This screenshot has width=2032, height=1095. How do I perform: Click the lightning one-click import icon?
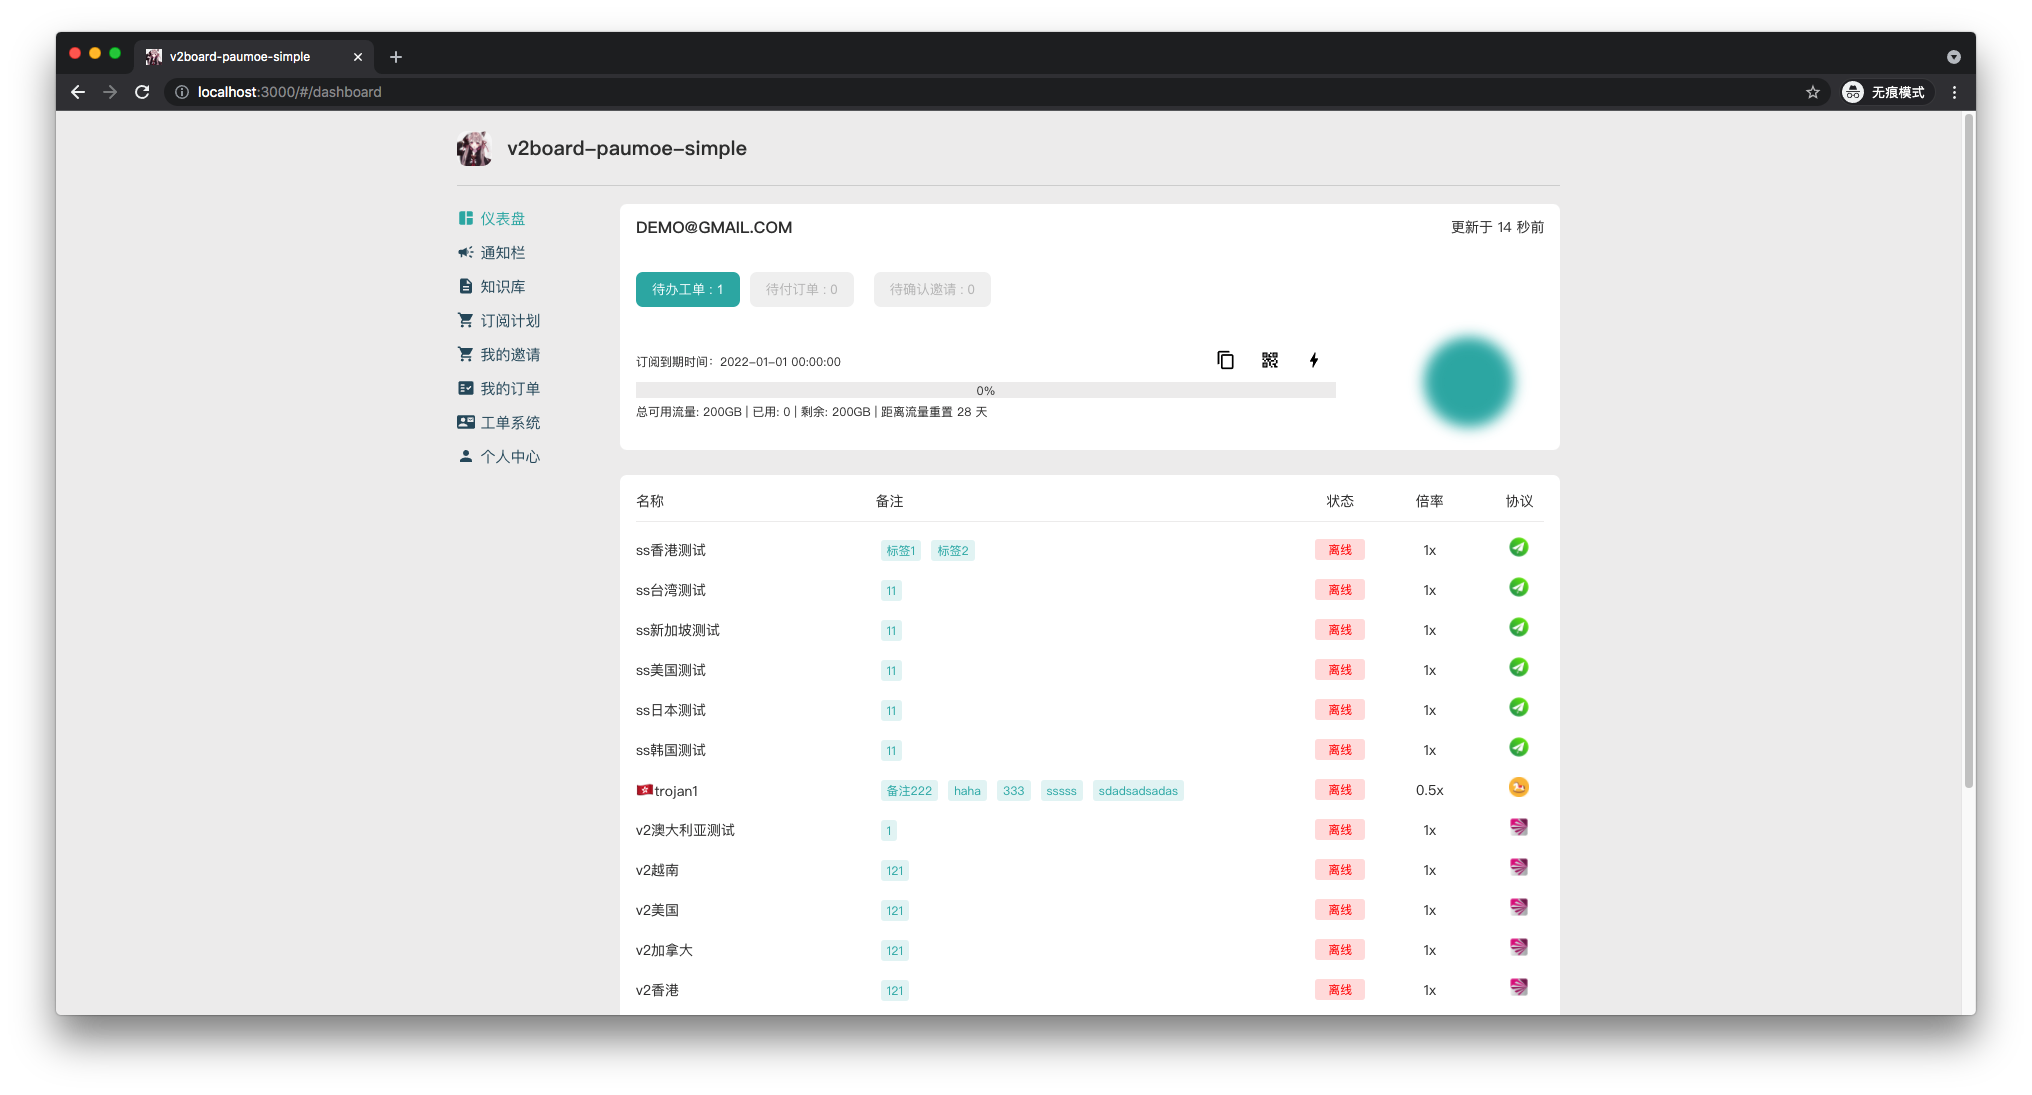click(x=1314, y=360)
